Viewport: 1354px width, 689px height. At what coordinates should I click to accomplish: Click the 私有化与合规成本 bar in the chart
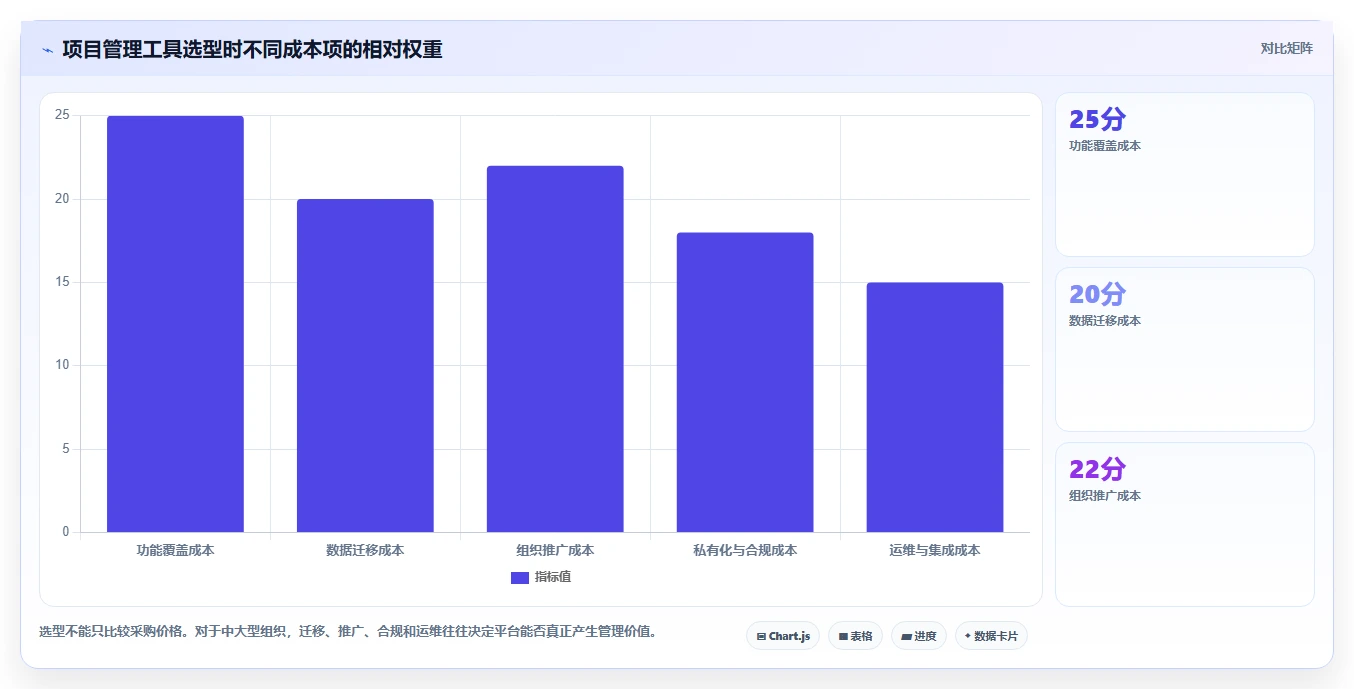coord(745,382)
